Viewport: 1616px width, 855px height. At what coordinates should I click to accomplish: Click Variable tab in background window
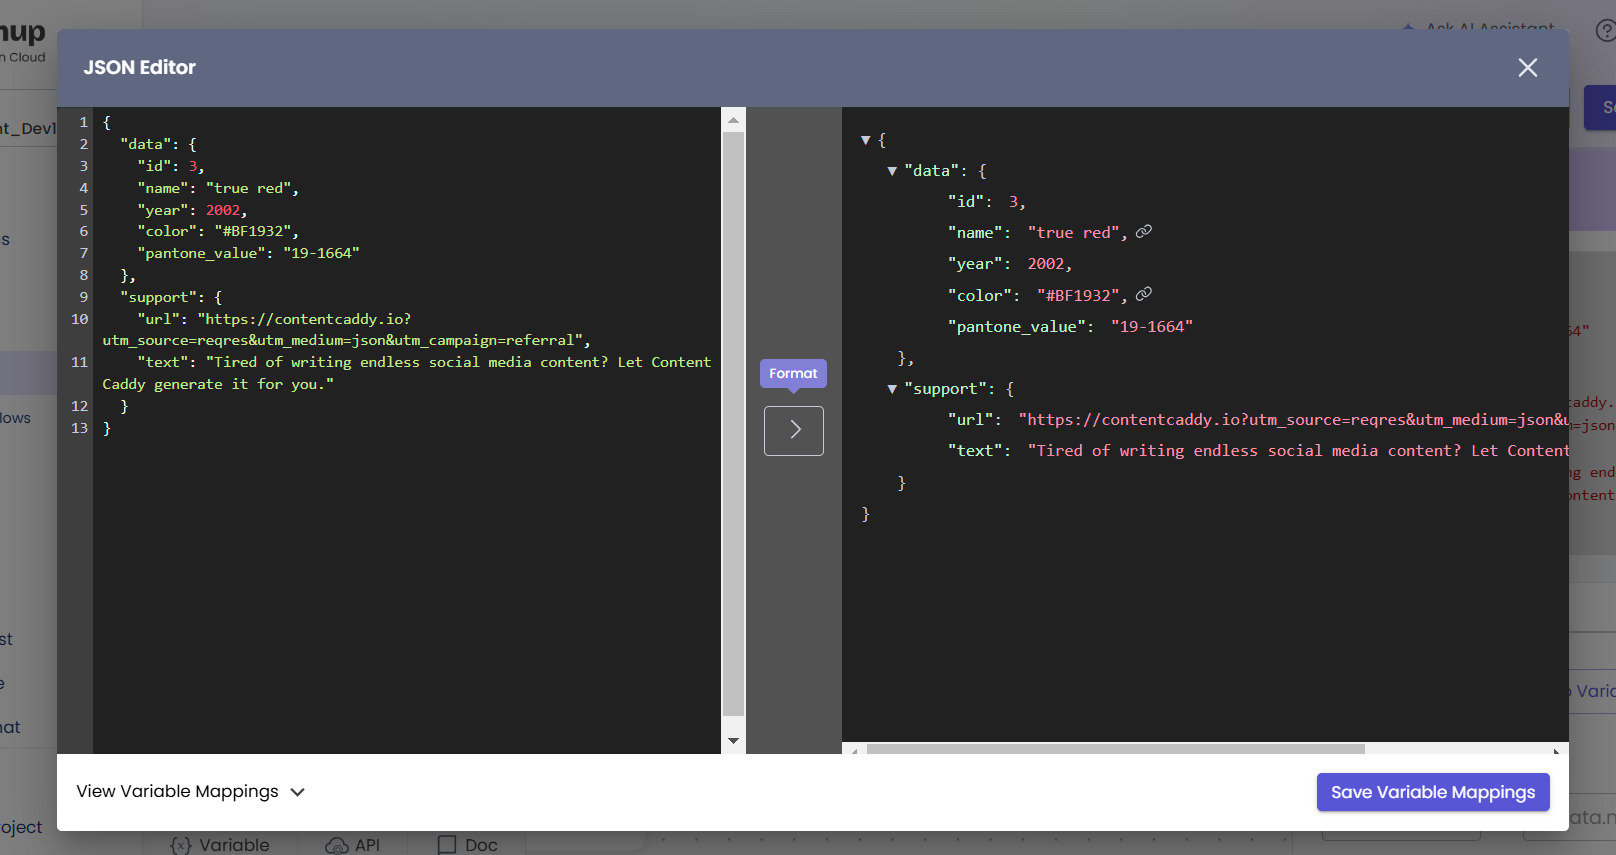click(220, 845)
